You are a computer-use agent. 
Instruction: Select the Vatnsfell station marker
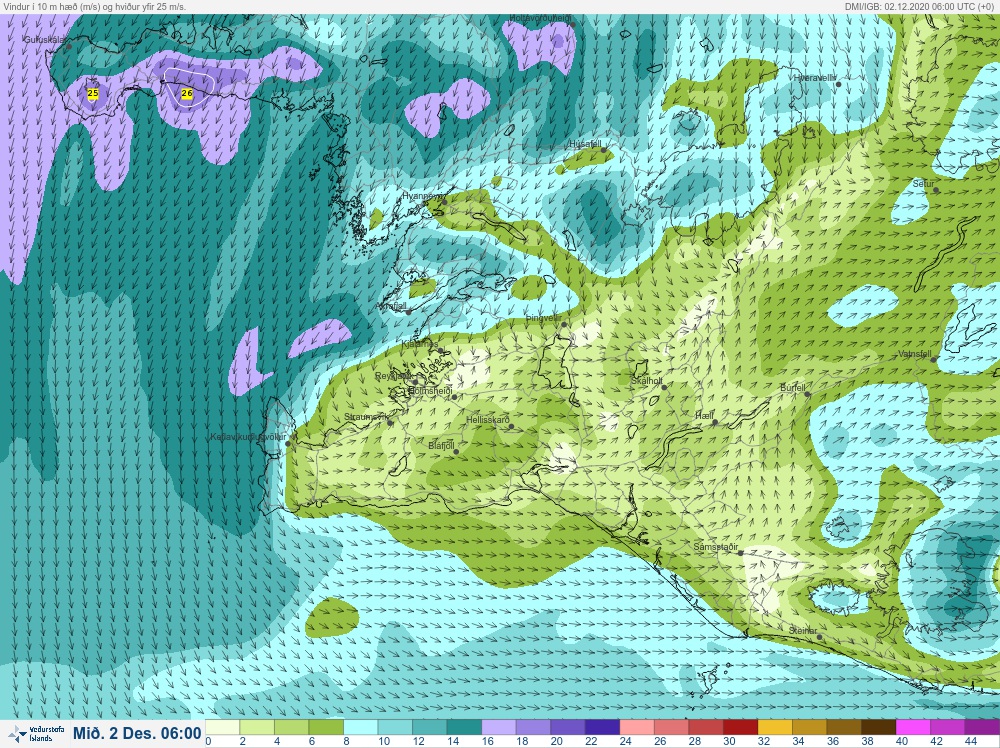[934, 359]
